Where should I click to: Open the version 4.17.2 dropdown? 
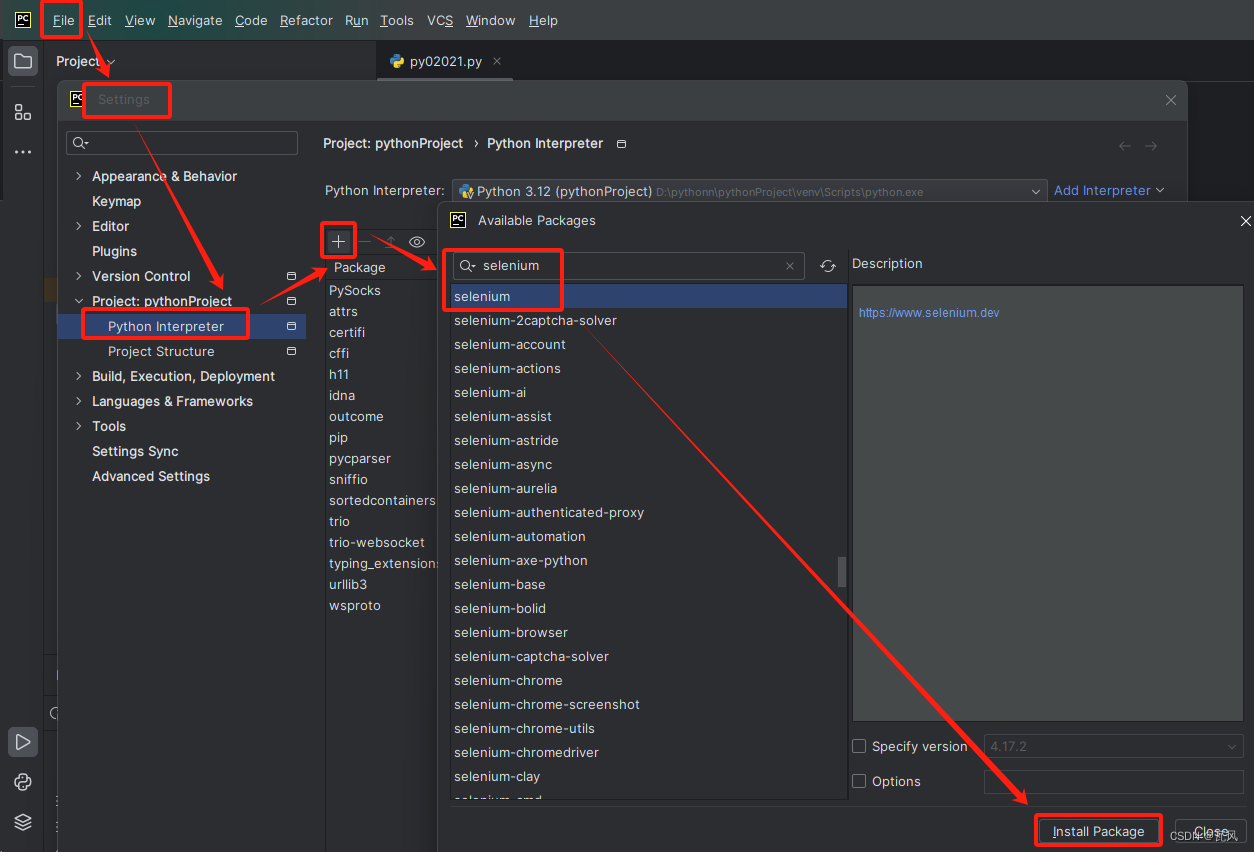point(1114,746)
